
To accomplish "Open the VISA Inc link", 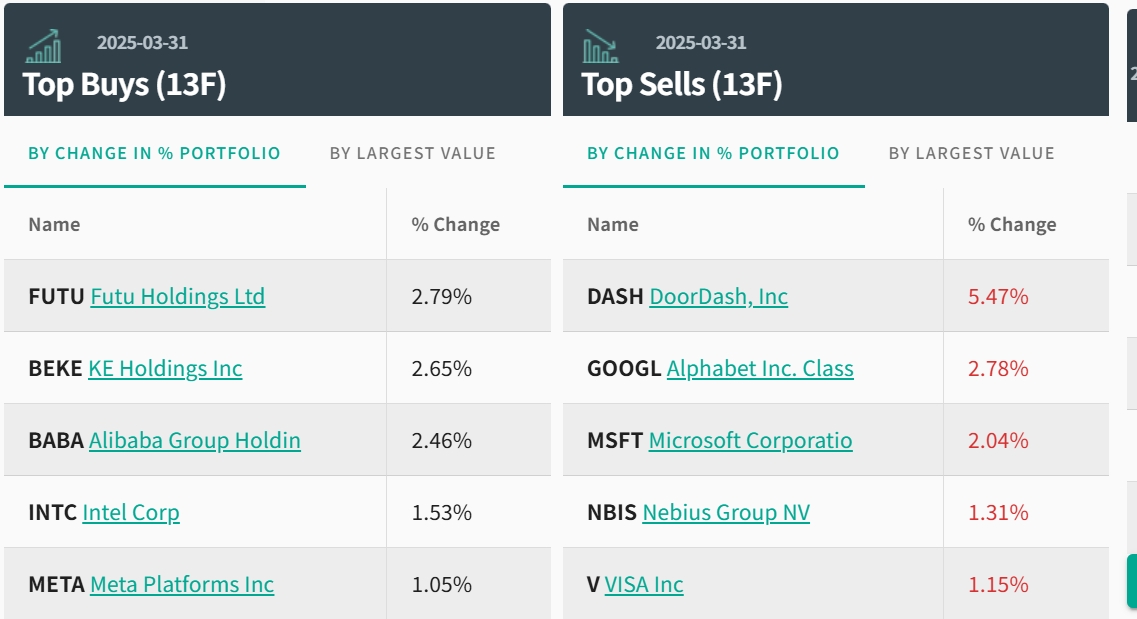I will point(644,585).
